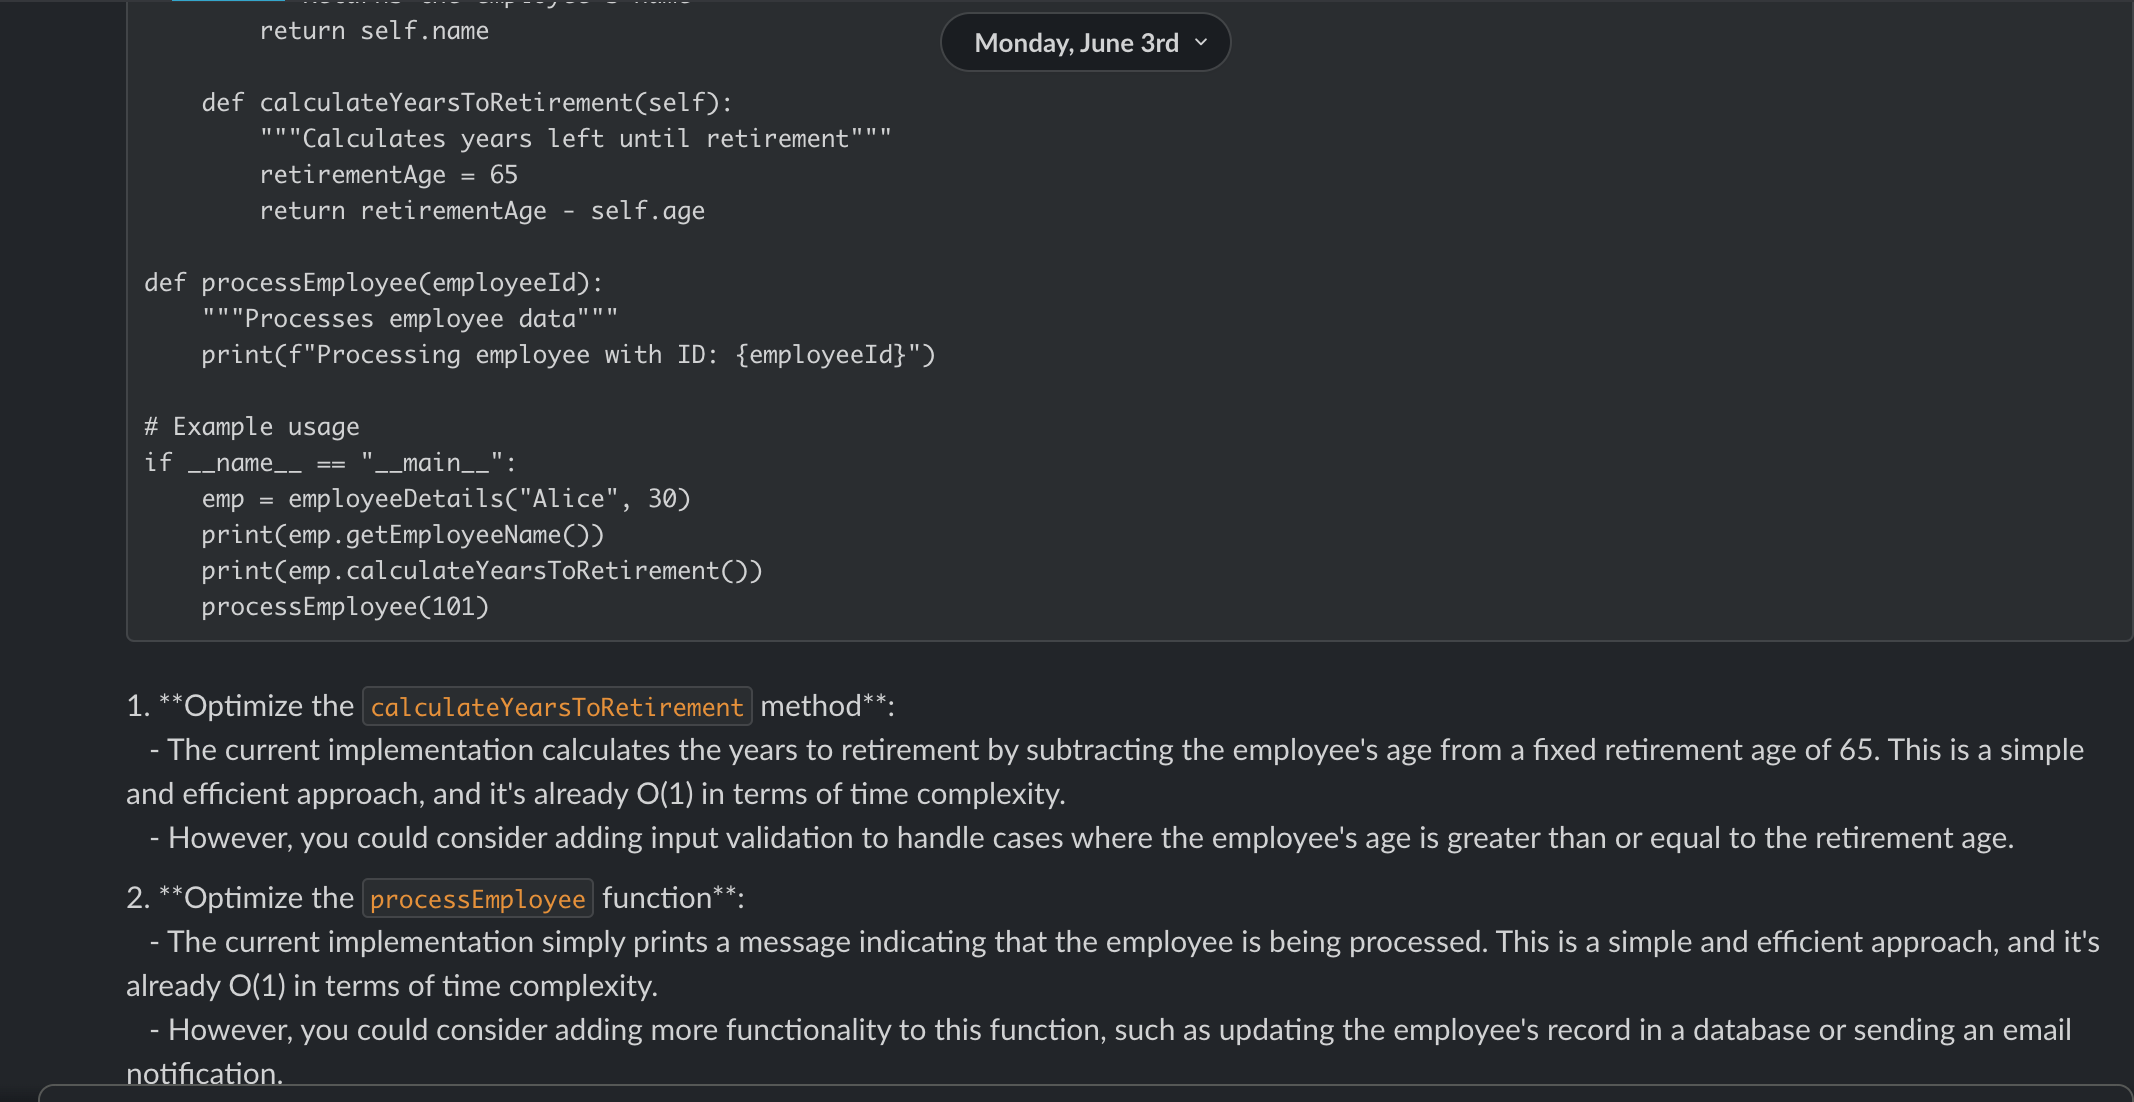
Task: Click the input validation suggestion sentence
Action: pos(1080,838)
